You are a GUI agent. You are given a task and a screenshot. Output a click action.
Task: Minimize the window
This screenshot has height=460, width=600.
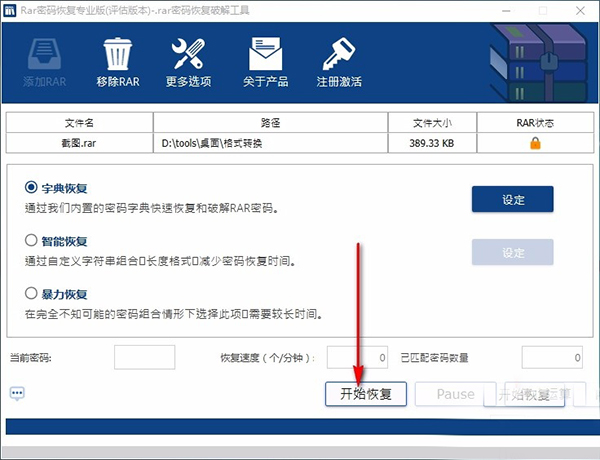pyautogui.click(x=506, y=11)
